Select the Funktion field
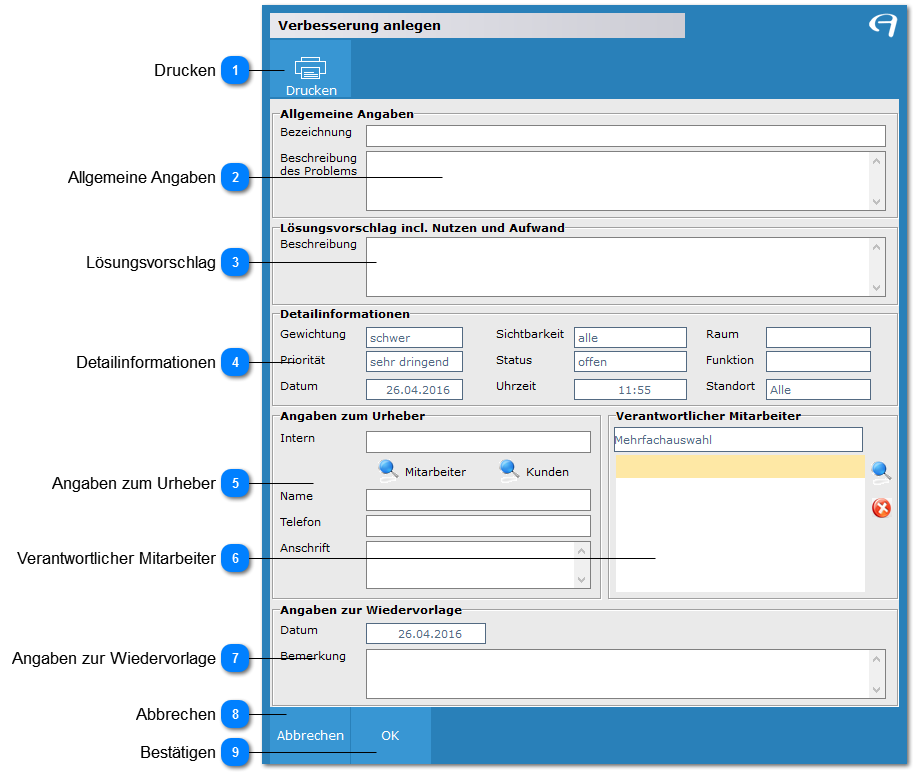916x778 pixels. (818, 362)
